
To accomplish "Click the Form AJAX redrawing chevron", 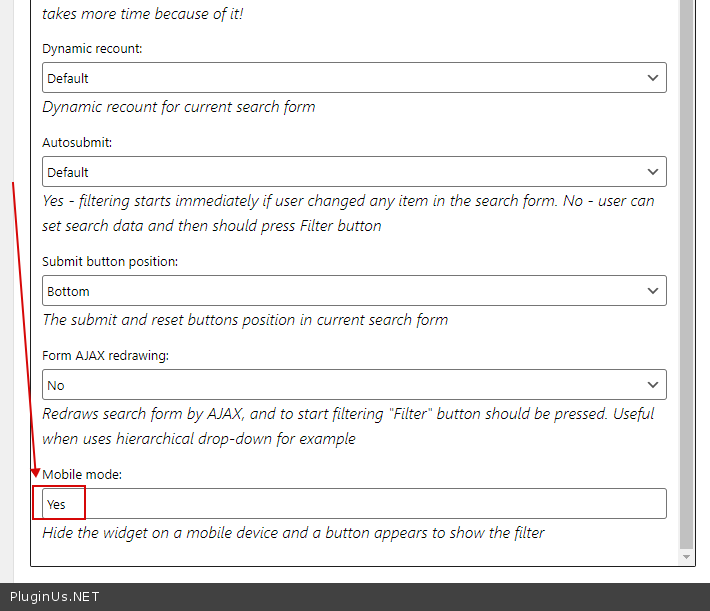I will click(653, 385).
